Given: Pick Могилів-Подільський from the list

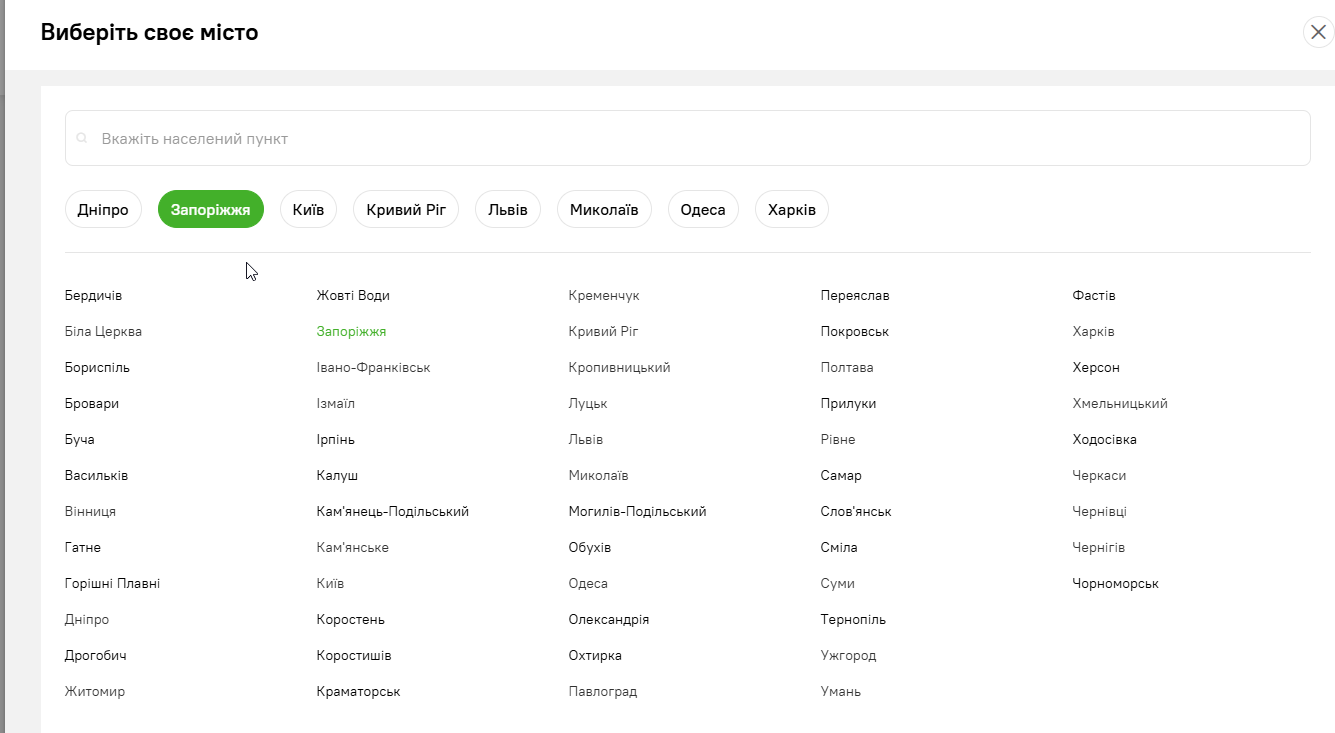Looking at the screenshot, I should click(x=637, y=512).
